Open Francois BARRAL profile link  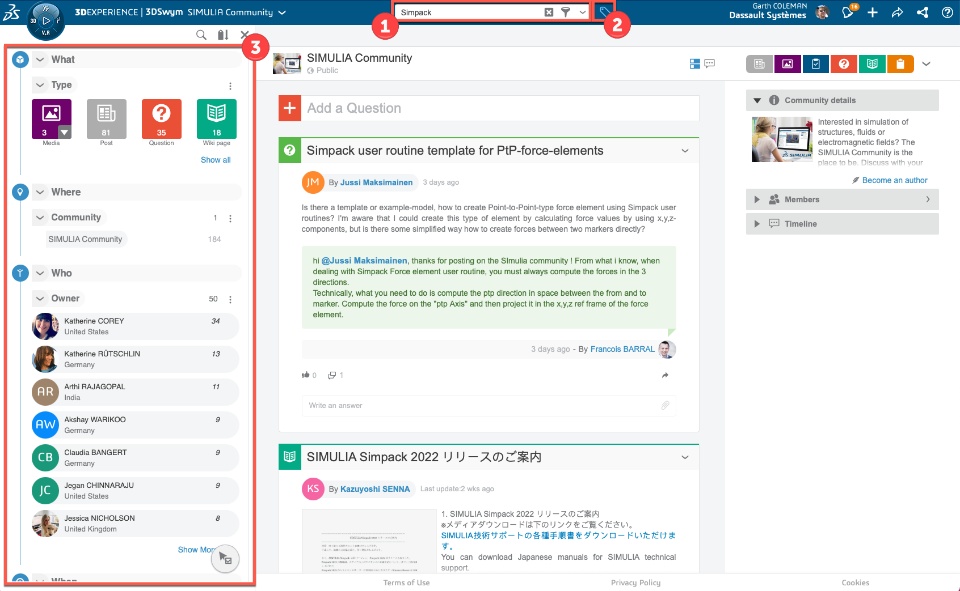pos(622,349)
